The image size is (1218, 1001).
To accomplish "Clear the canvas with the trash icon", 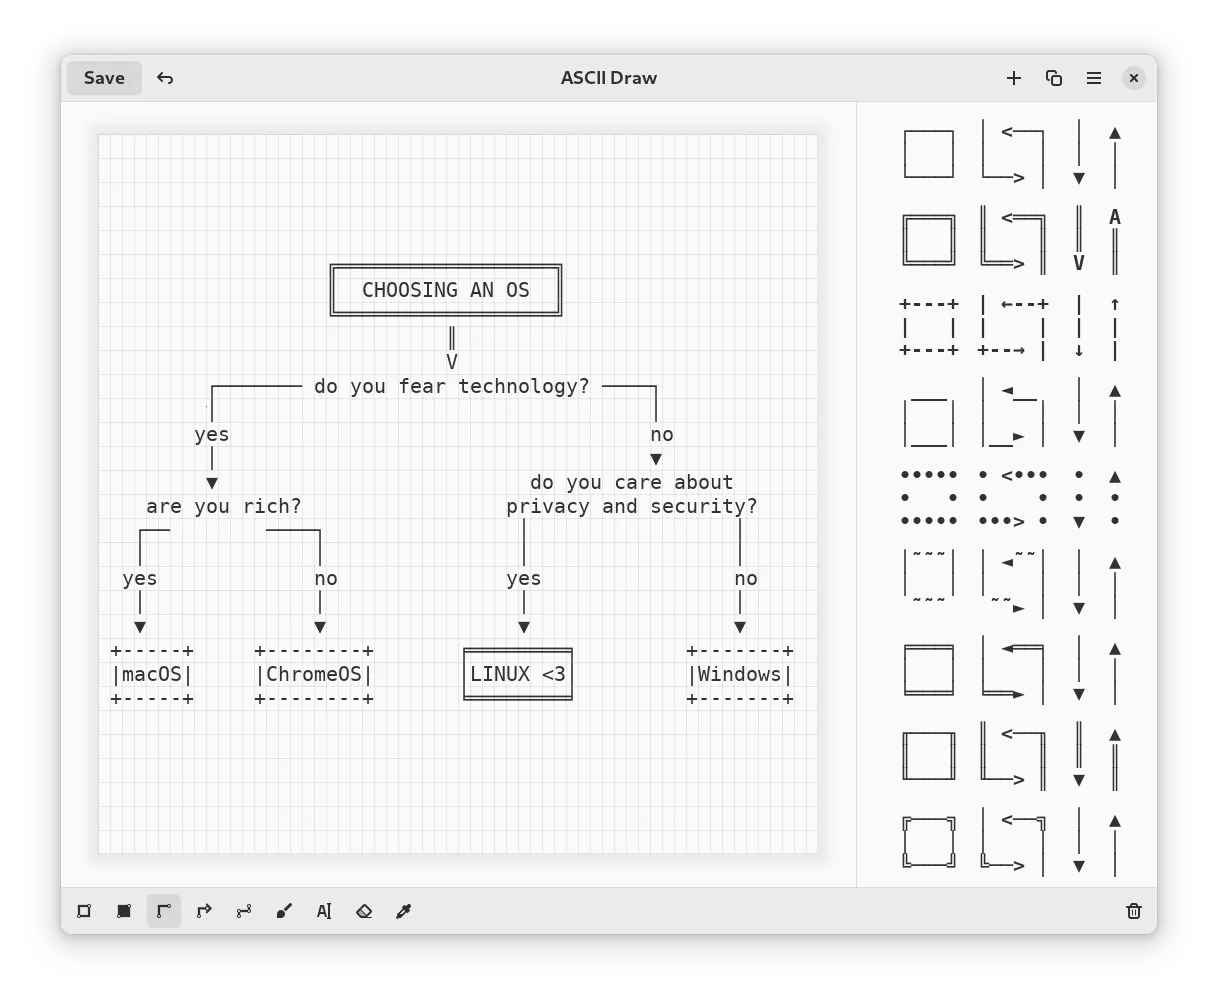I will tap(1134, 911).
